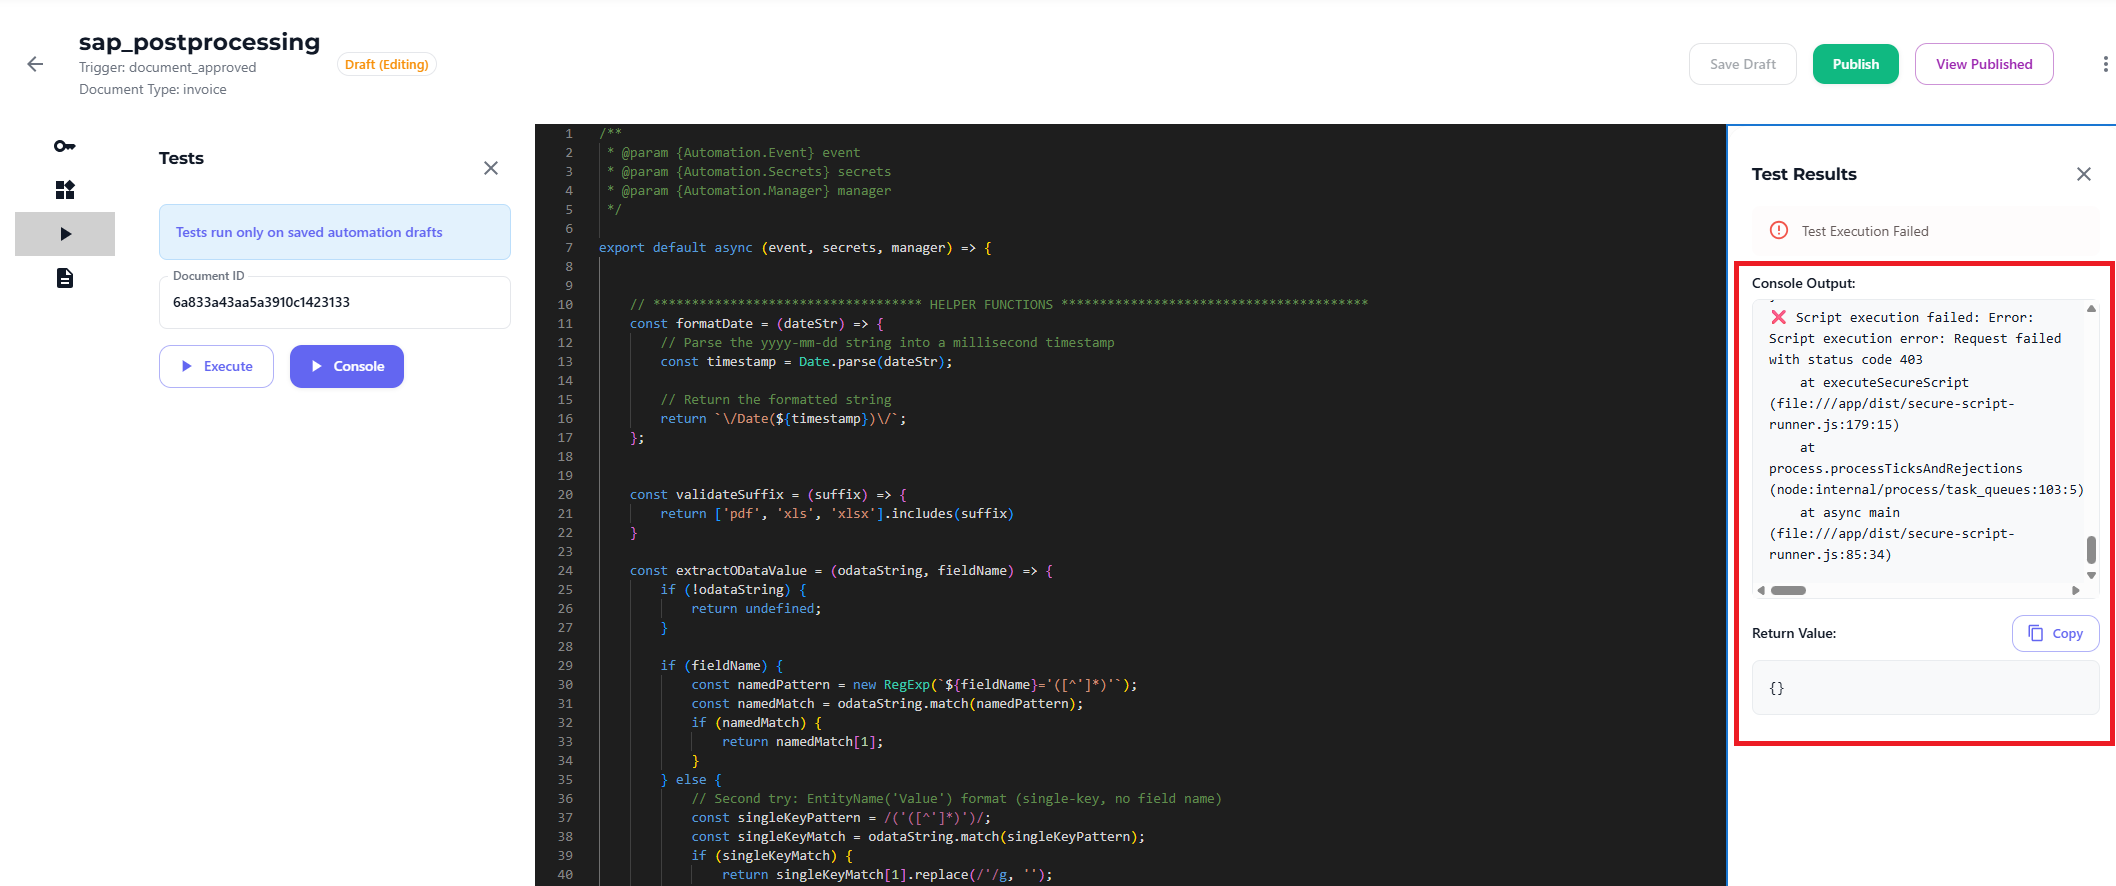
Task: Go back using the left arrow
Action: coord(35,64)
